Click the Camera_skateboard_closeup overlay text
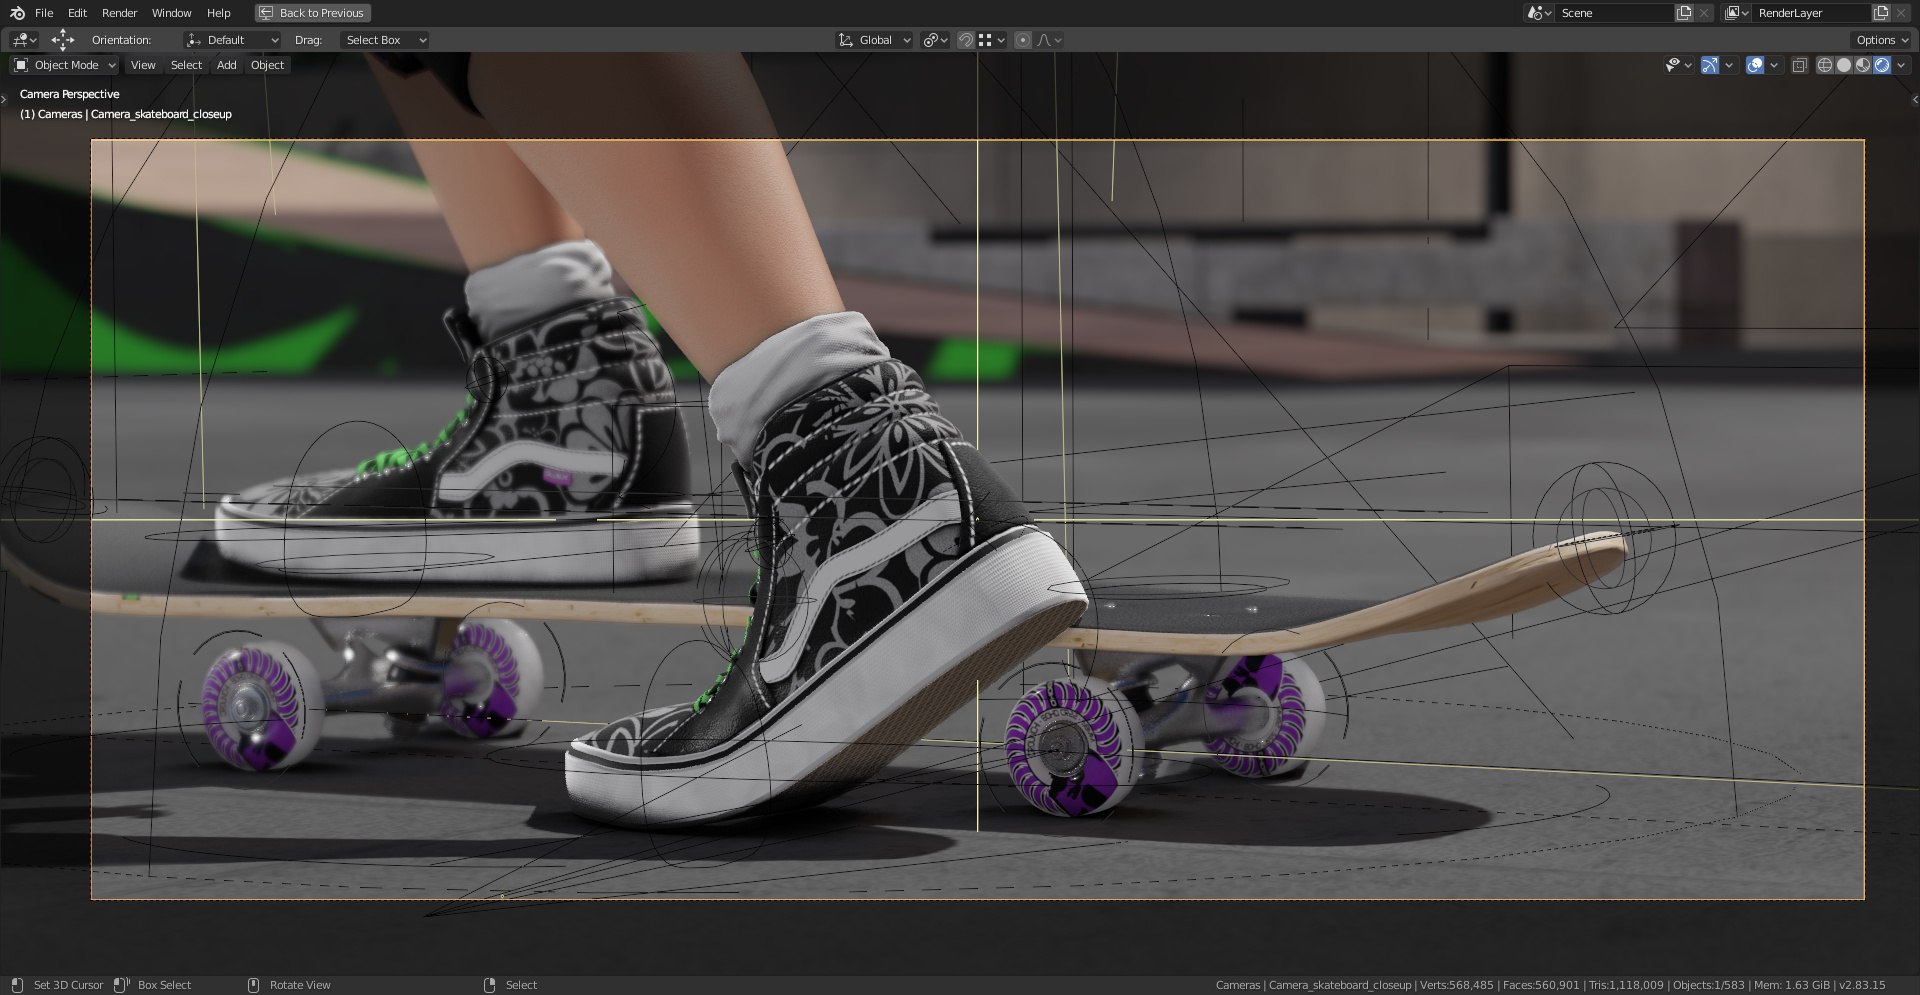1920x995 pixels. (x=161, y=114)
